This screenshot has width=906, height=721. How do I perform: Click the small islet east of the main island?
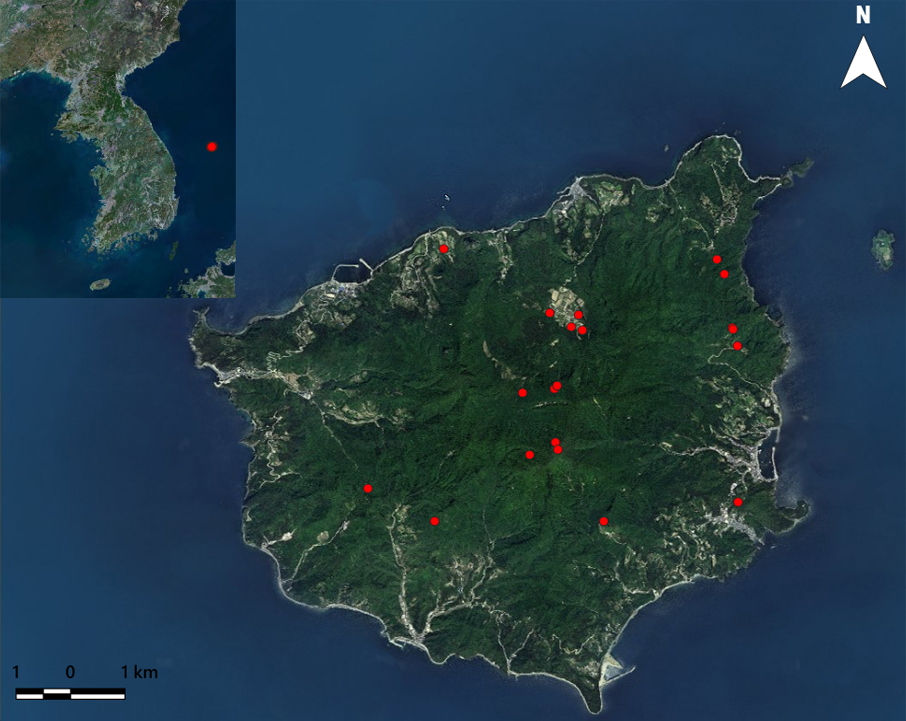[883, 249]
